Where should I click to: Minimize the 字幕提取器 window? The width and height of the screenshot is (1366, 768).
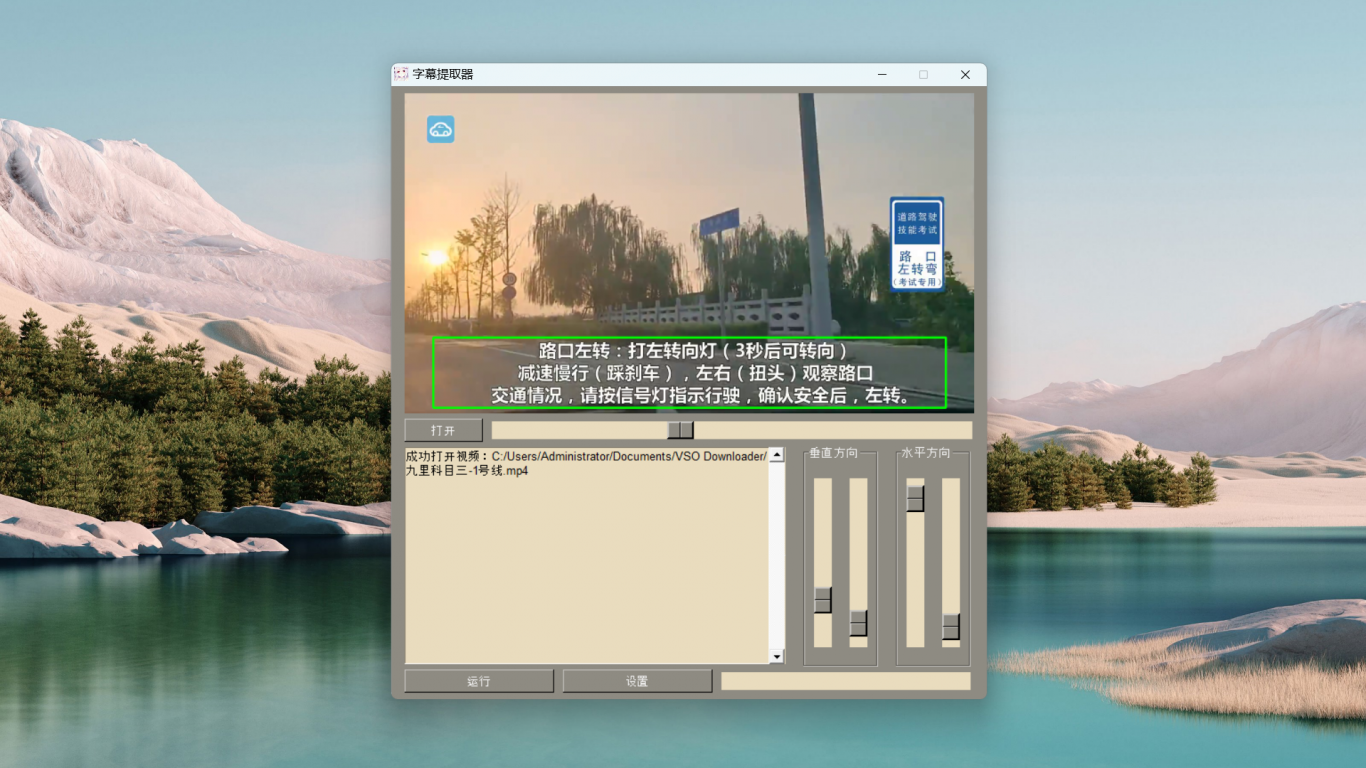click(x=882, y=75)
